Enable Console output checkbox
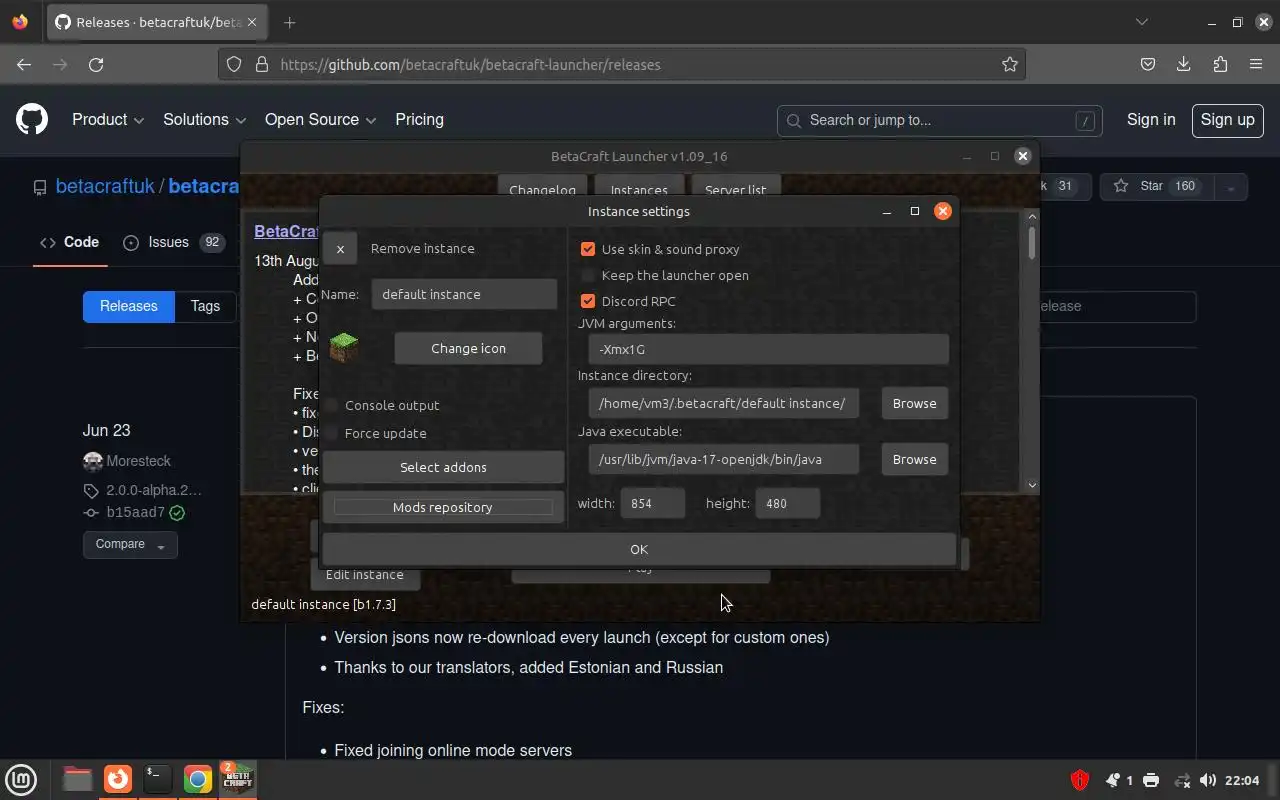Image resolution: width=1280 pixels, height=800 pixels. [331, 405]
